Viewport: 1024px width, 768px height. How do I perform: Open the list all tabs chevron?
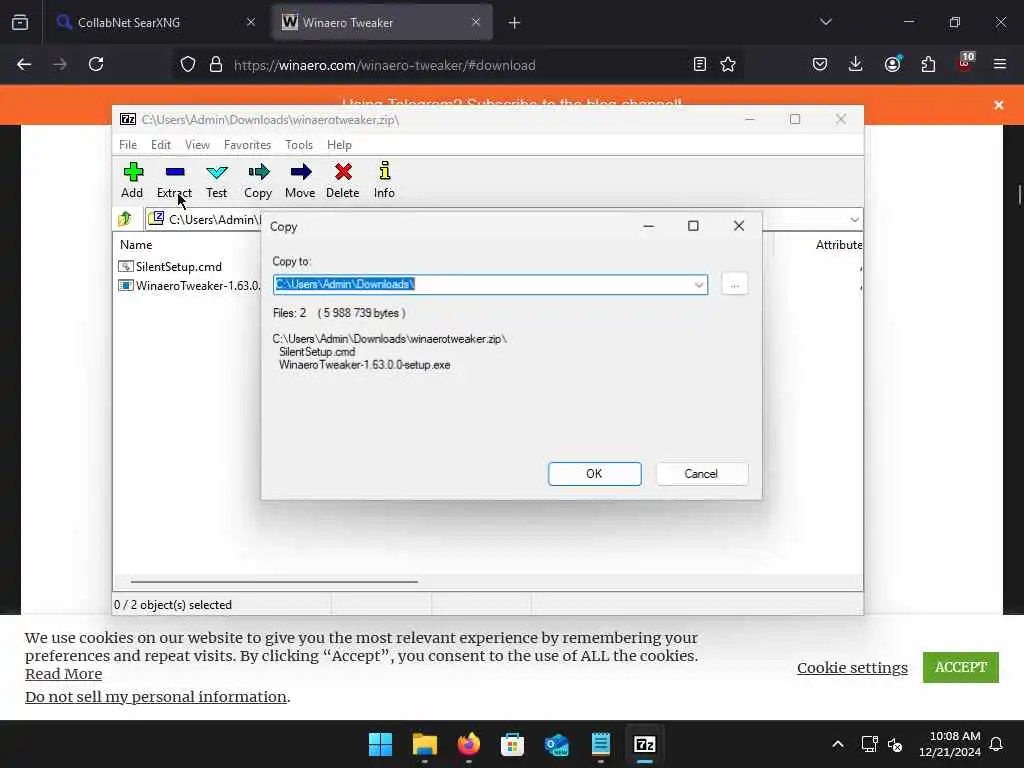825,22
